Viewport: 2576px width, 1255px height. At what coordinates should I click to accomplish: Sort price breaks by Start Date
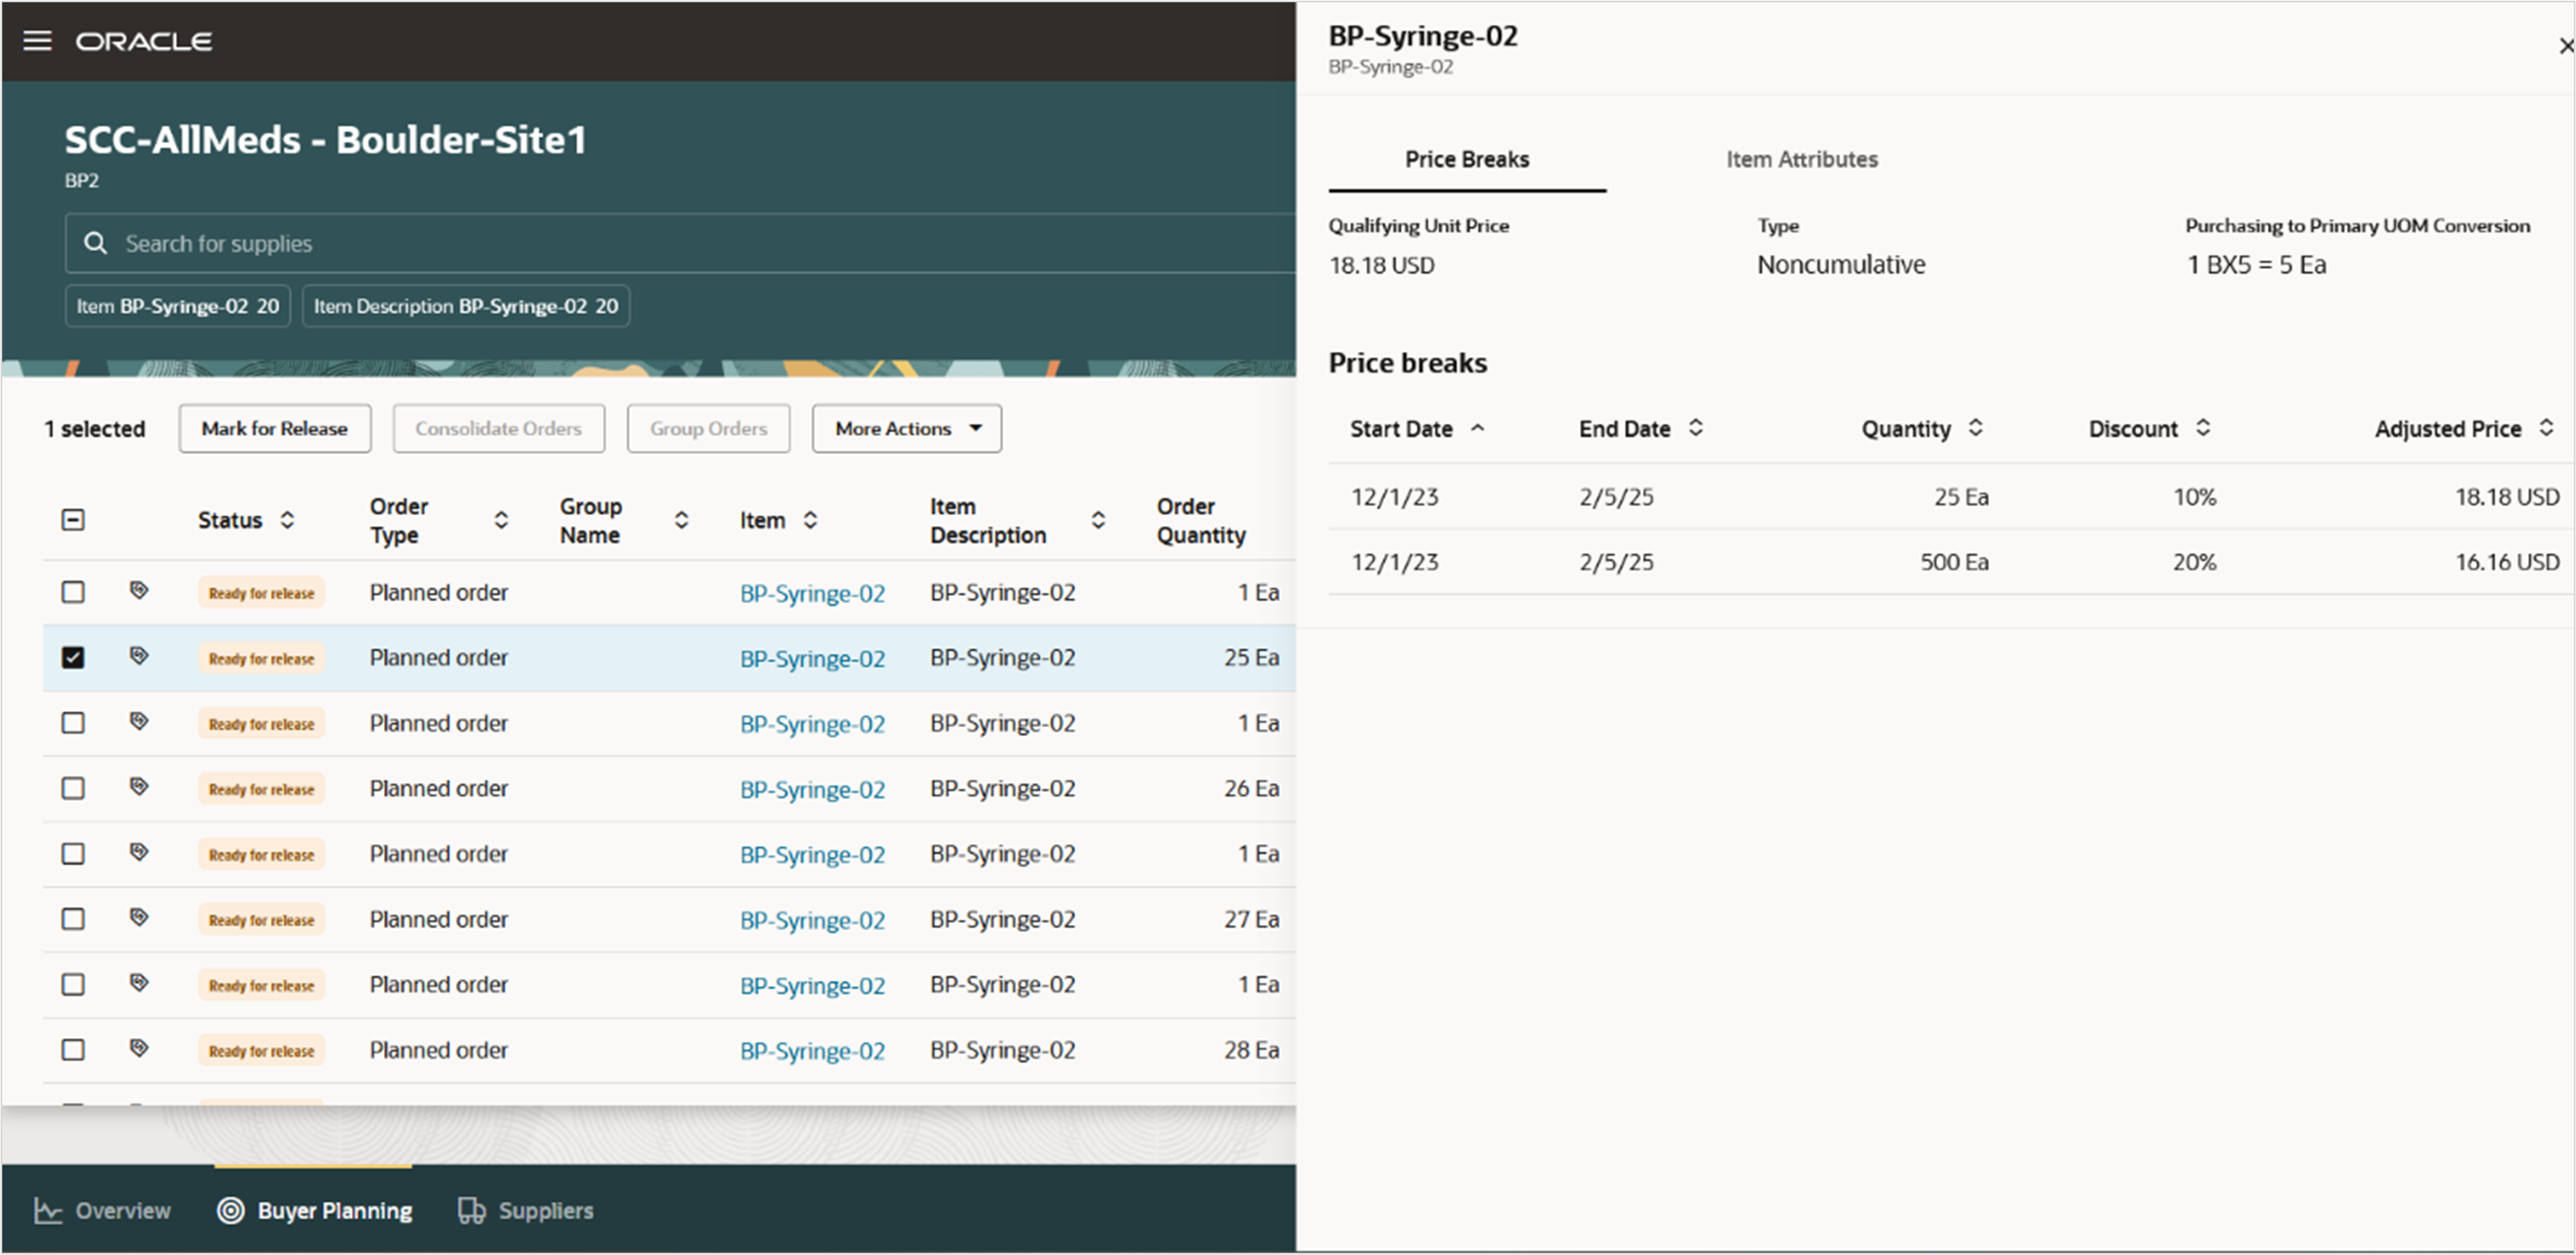click(1477, 428)
